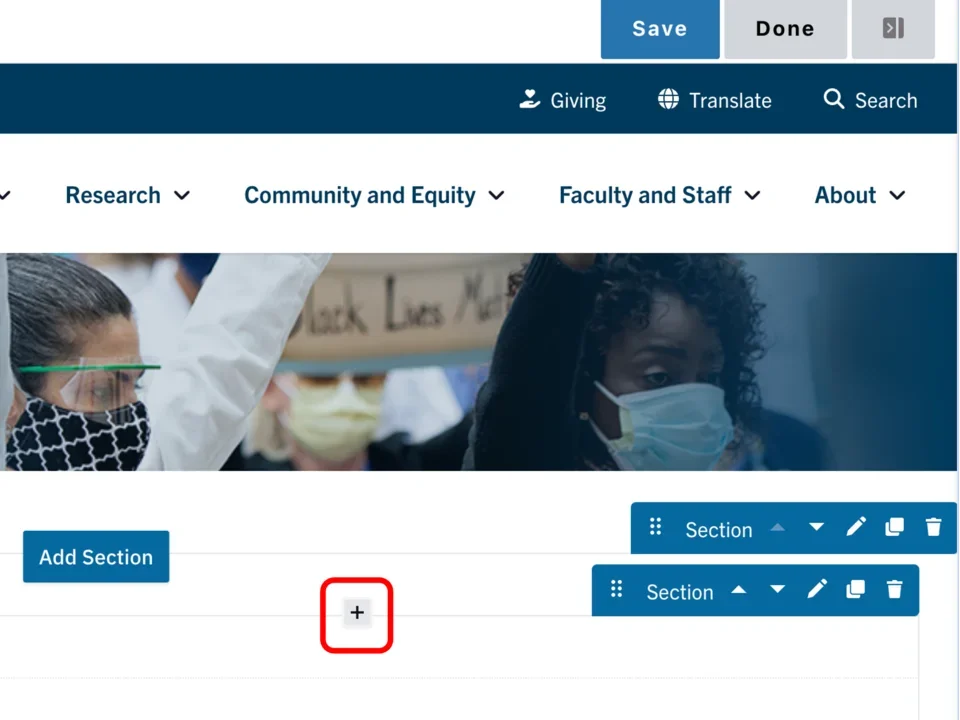The width and height of the screenshot is (960, 720).
Task: Delete the top Section with trash icon
Action: (x=933, y=527)
